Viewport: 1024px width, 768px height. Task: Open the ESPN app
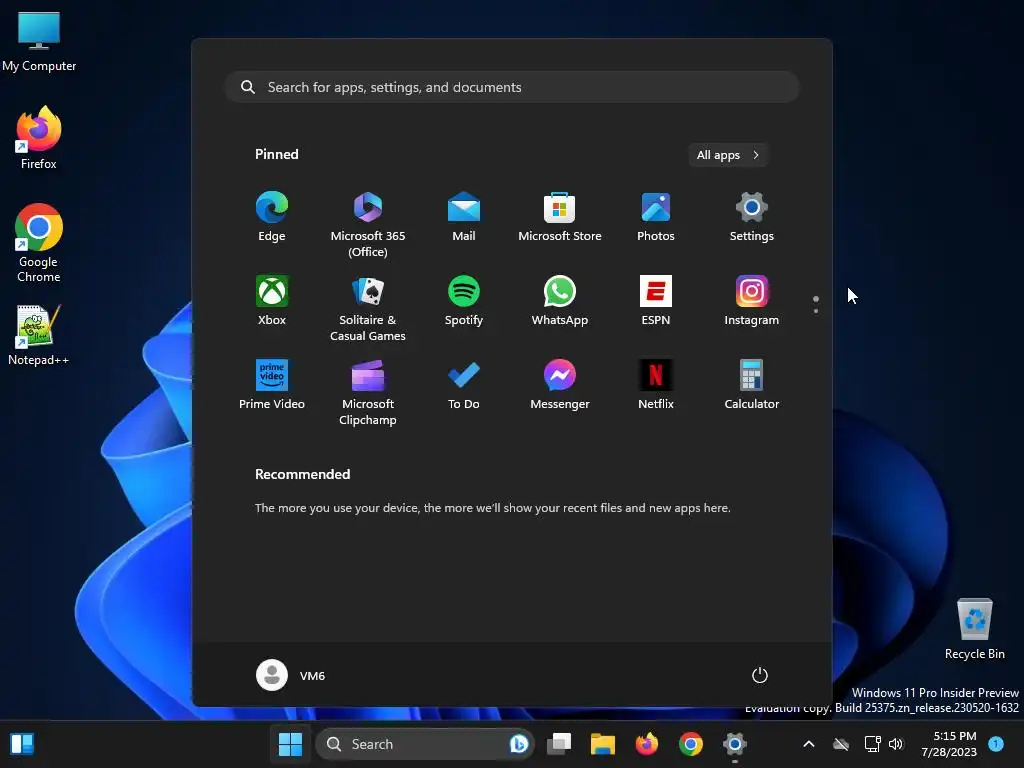click(656, 301)
